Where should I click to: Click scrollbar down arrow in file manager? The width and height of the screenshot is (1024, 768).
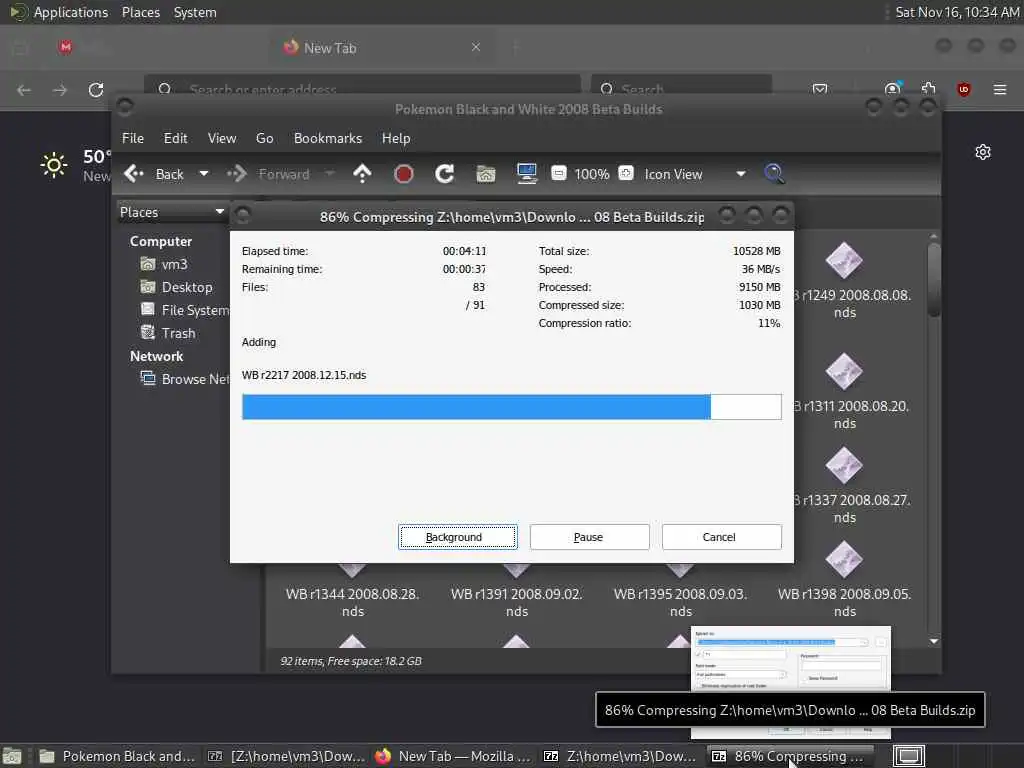(934, 641)
